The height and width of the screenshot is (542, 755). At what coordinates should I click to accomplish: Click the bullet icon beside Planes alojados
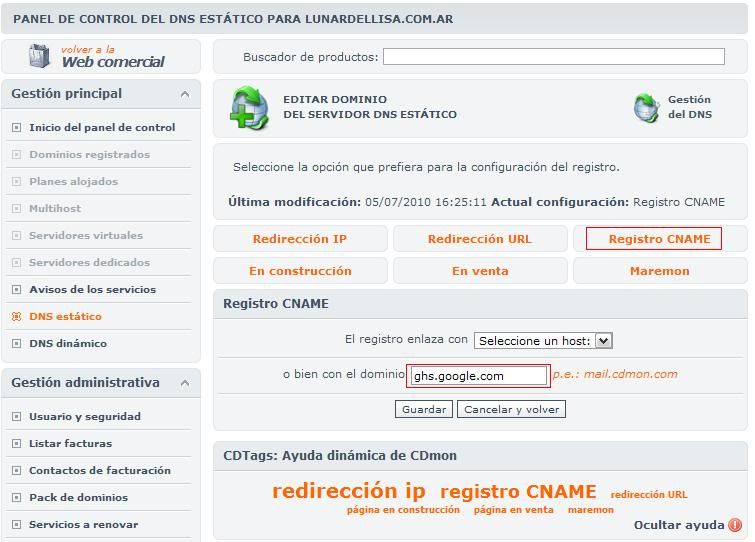[16, 181]
